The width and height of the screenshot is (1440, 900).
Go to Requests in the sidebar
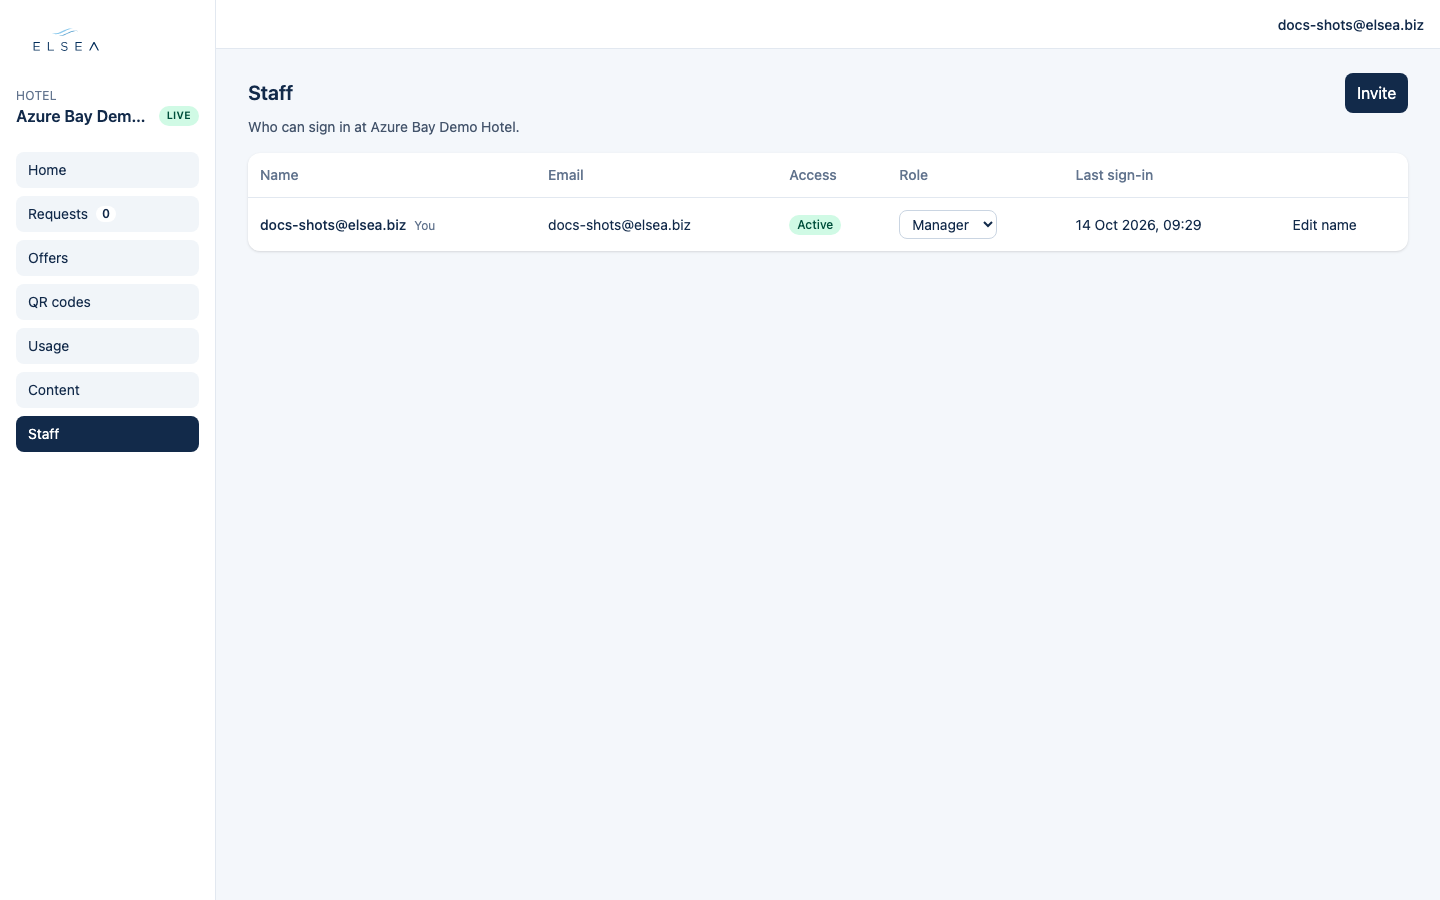tap(107, 214)
